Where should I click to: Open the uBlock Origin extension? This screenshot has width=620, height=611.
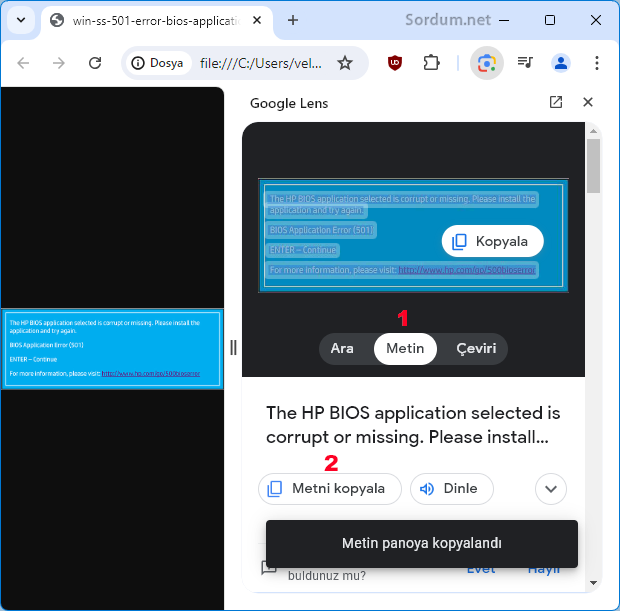pos(395,63)
